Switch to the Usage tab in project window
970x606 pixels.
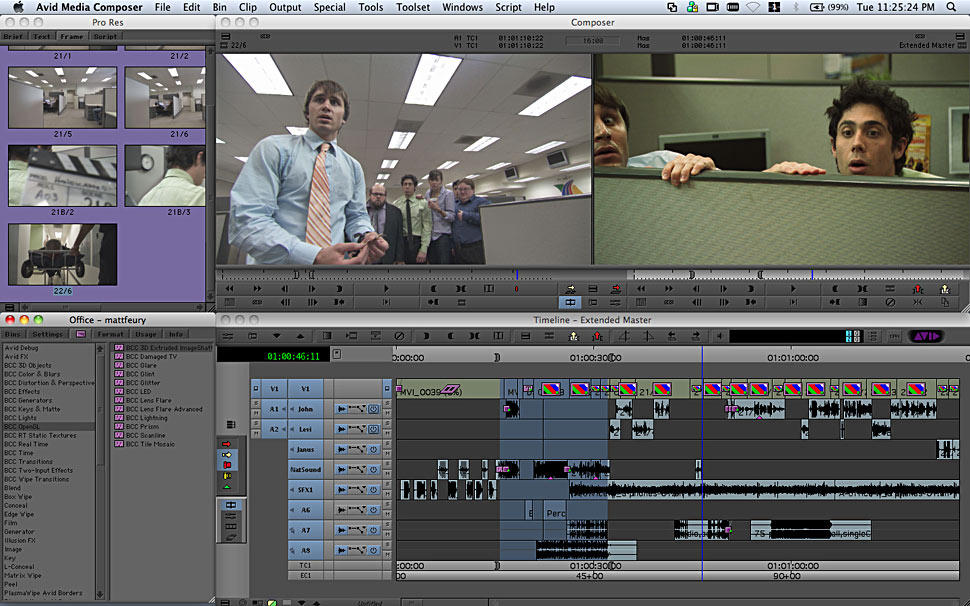coord(145,334)
